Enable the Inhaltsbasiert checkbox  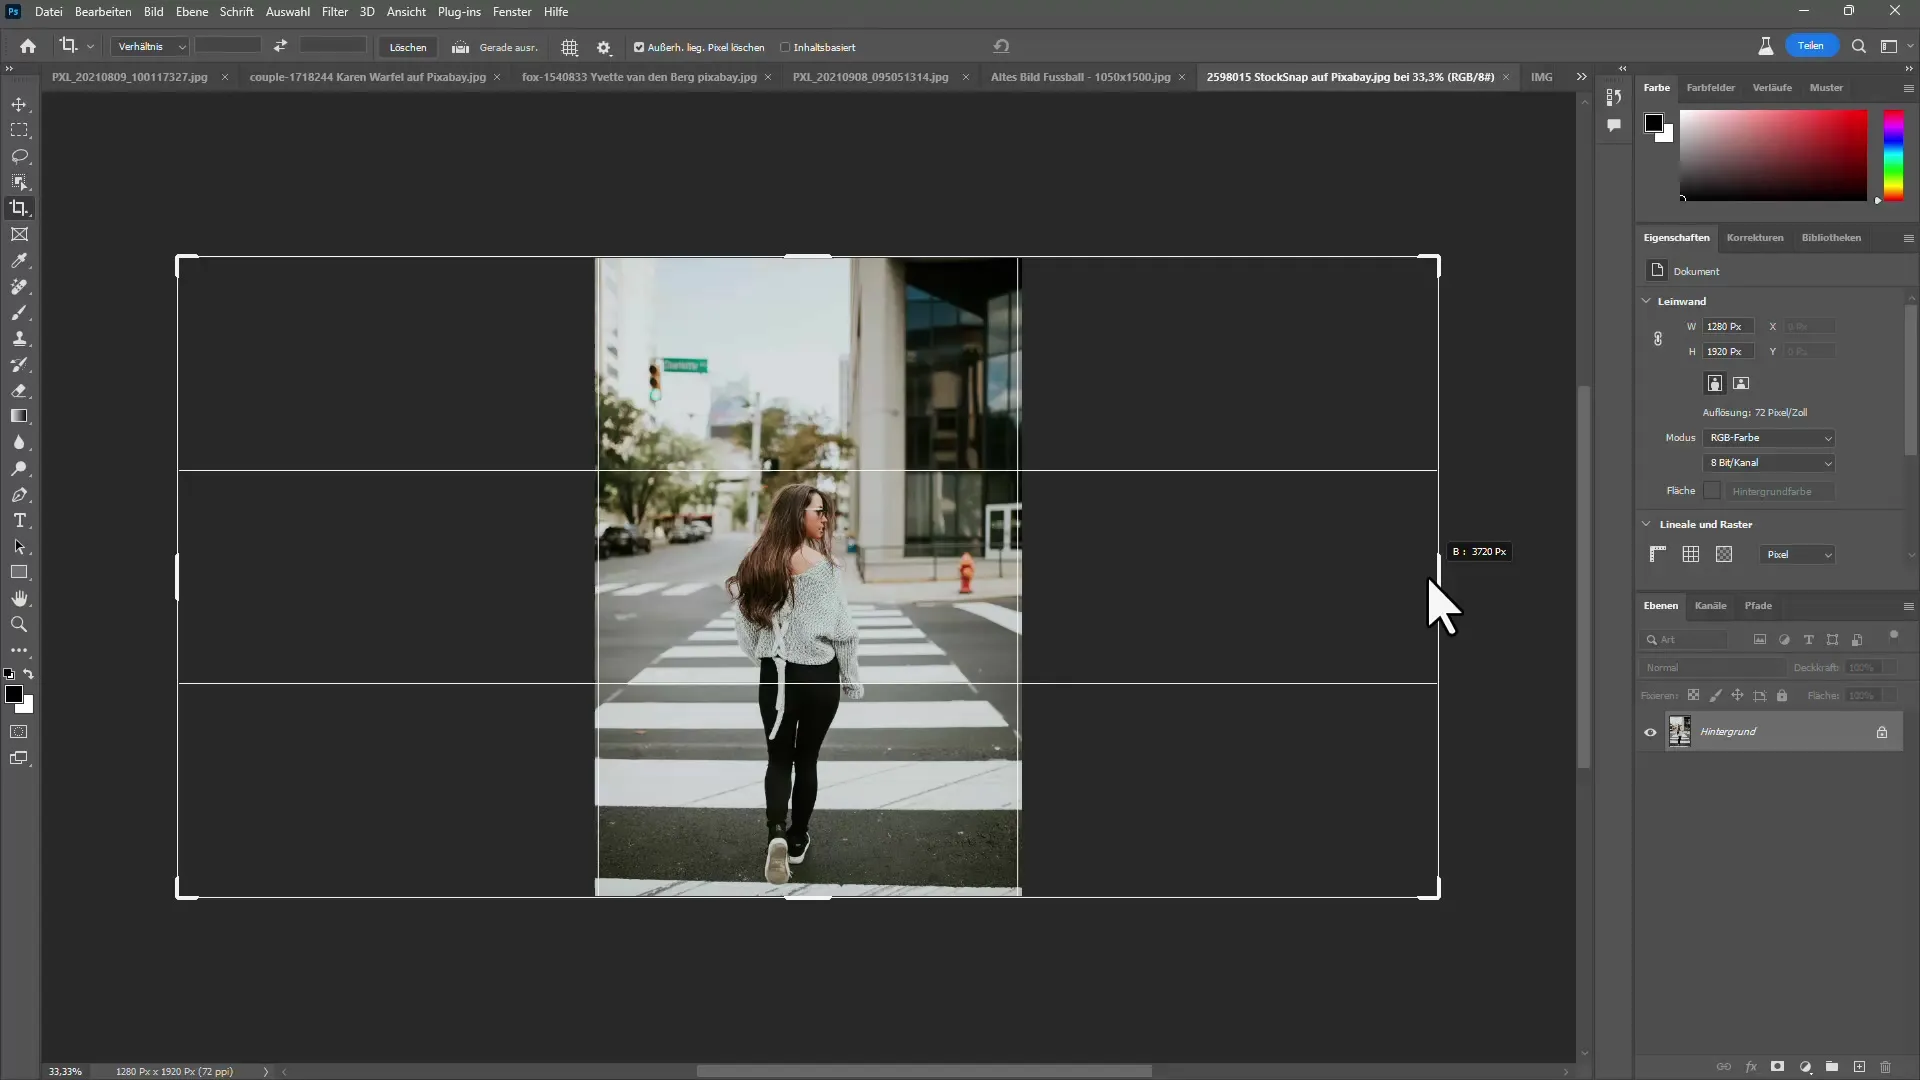tap(785, 47)
